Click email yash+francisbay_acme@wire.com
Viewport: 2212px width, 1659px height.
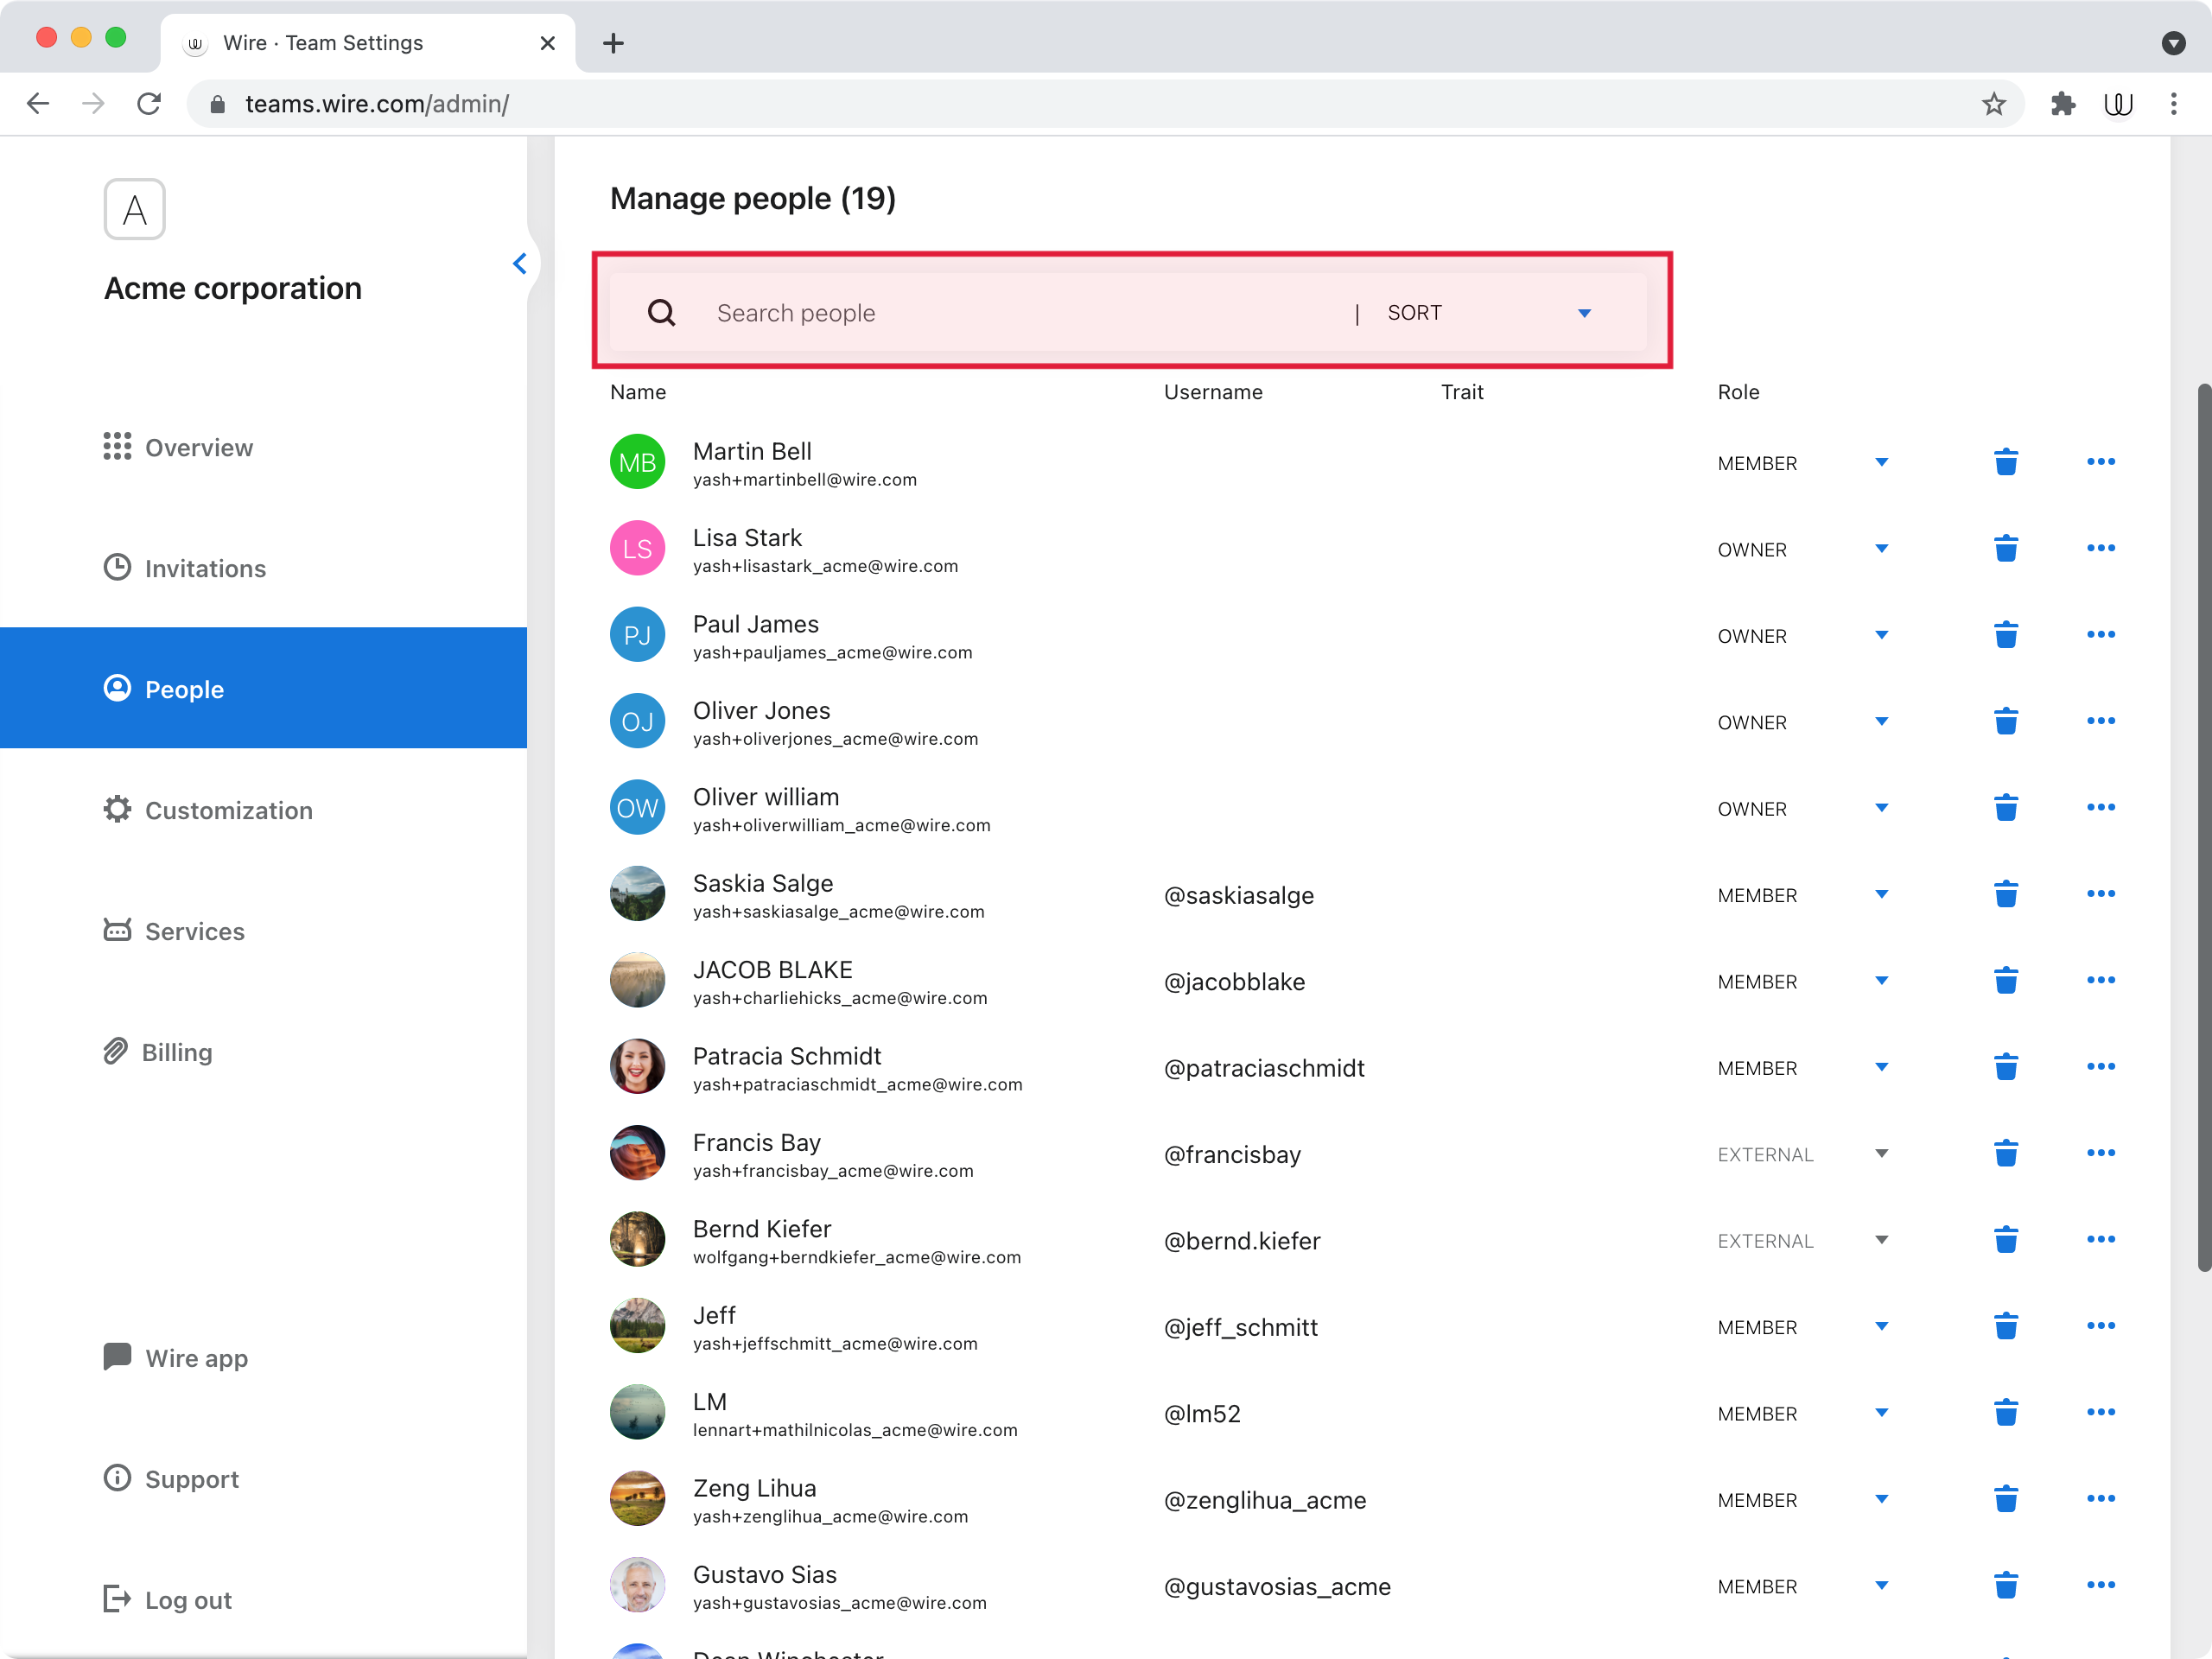click(x=832, y=1171)
